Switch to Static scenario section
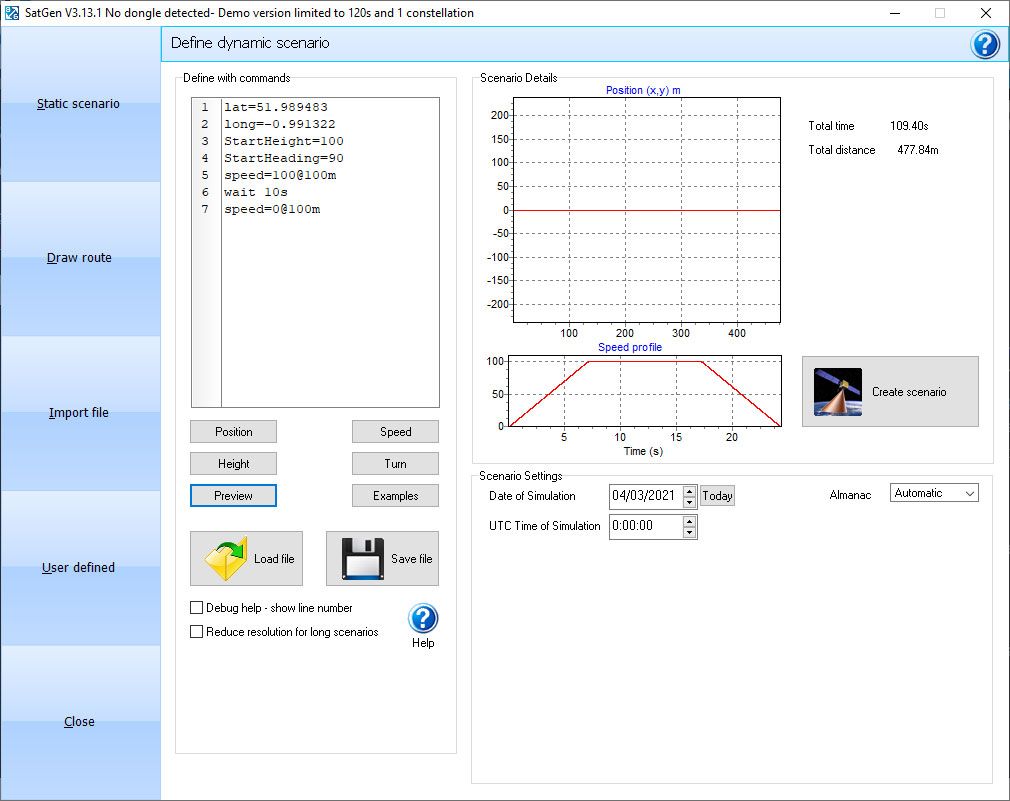Screen dimensions: 1010x801 click(x=79, y=104)
